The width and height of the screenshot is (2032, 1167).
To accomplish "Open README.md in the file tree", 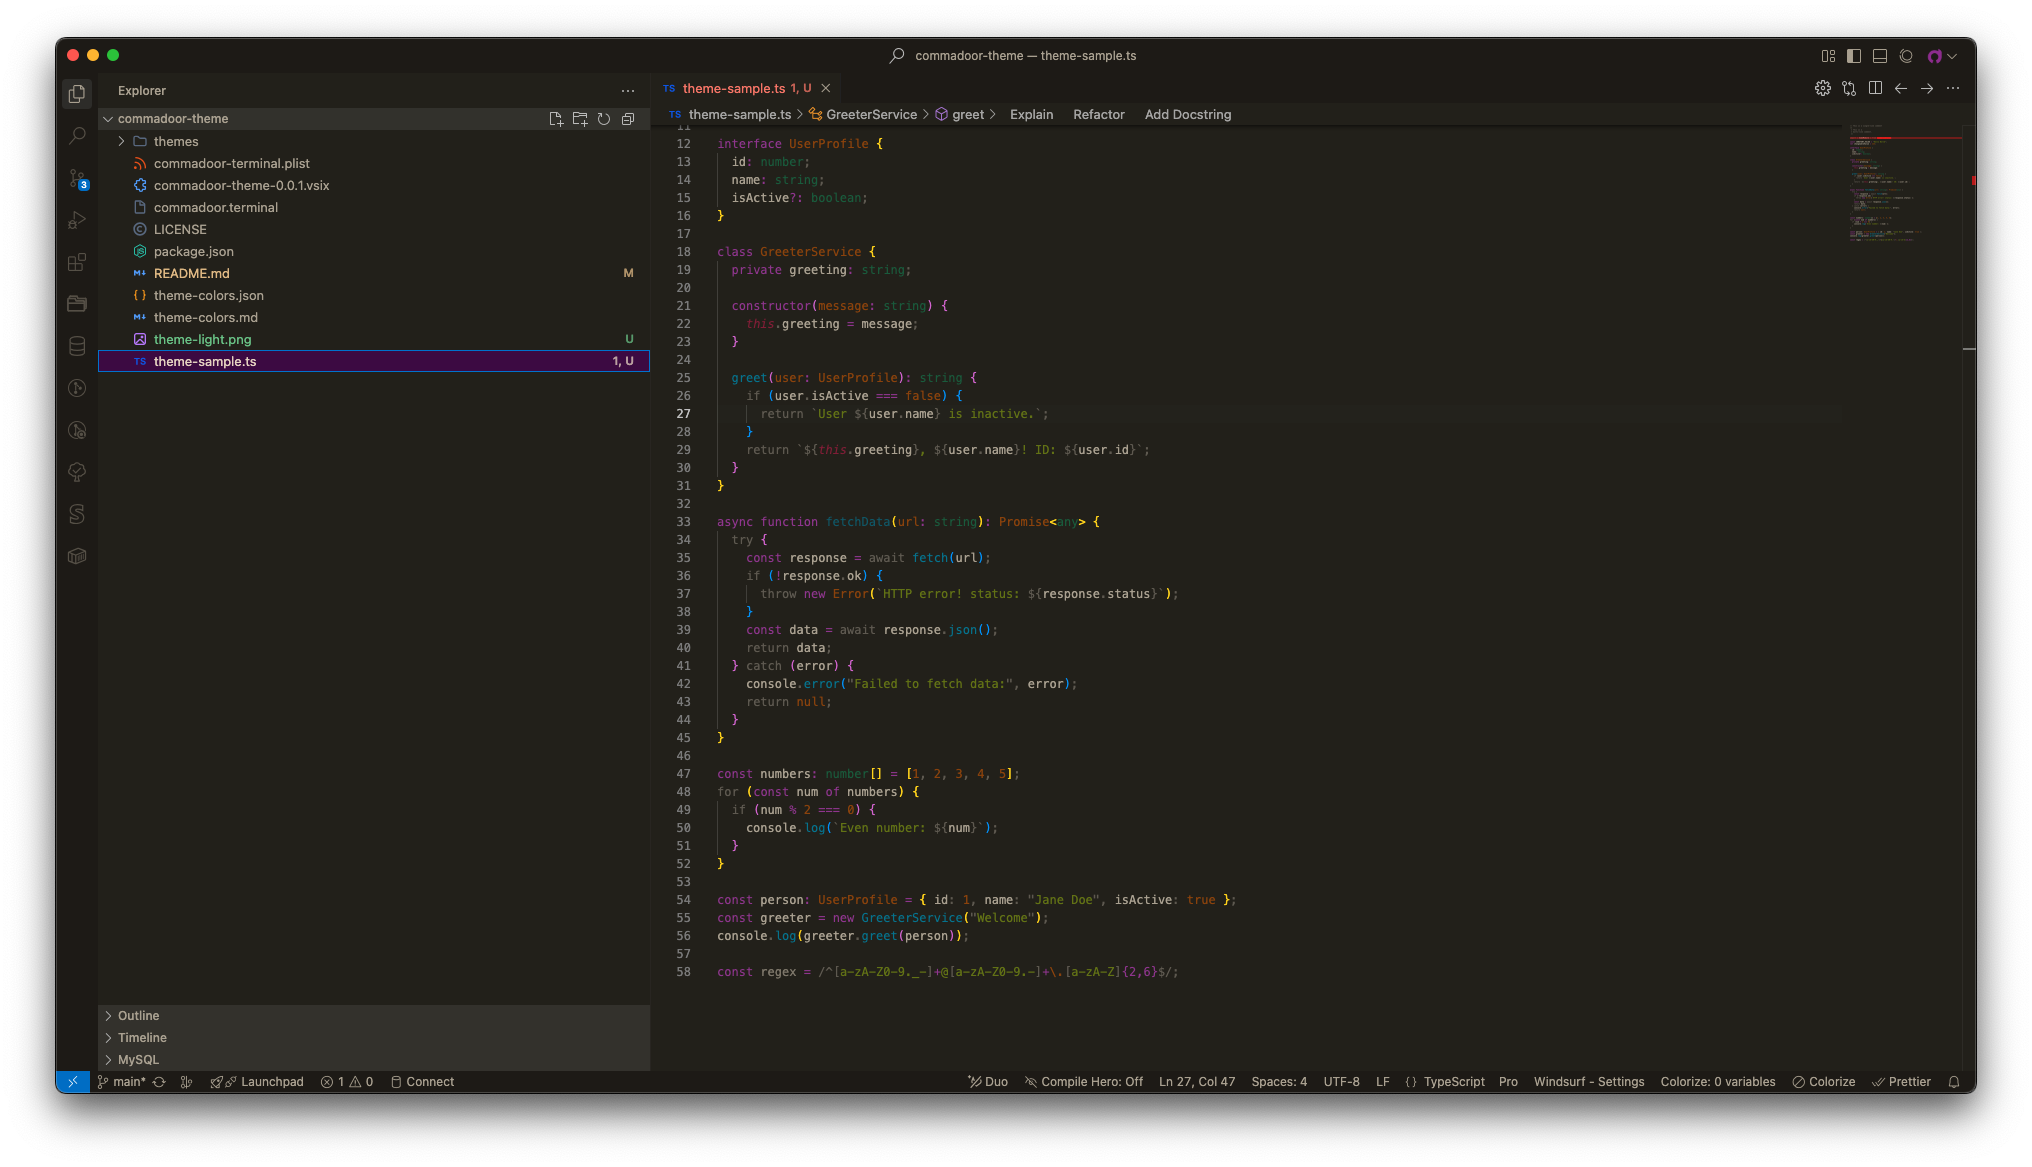I will point(374,274).
